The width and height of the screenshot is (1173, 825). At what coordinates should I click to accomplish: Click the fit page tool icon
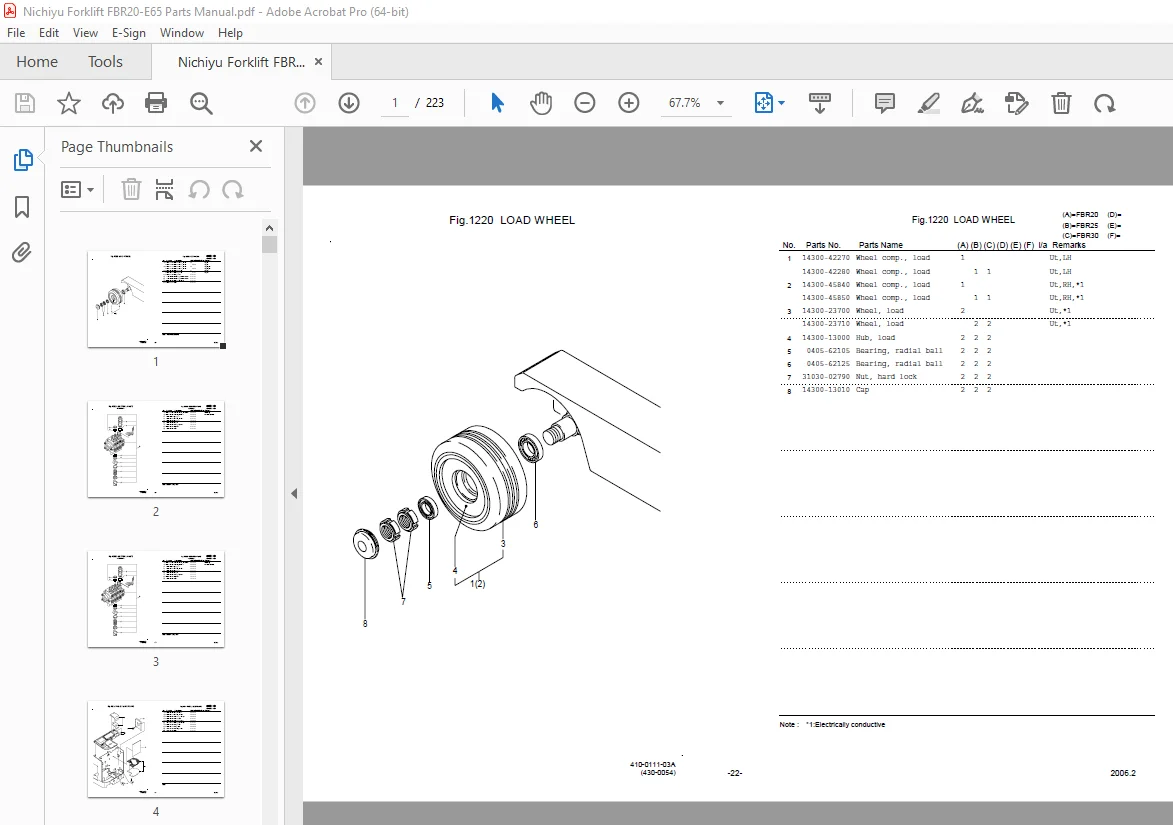point(764,103)
